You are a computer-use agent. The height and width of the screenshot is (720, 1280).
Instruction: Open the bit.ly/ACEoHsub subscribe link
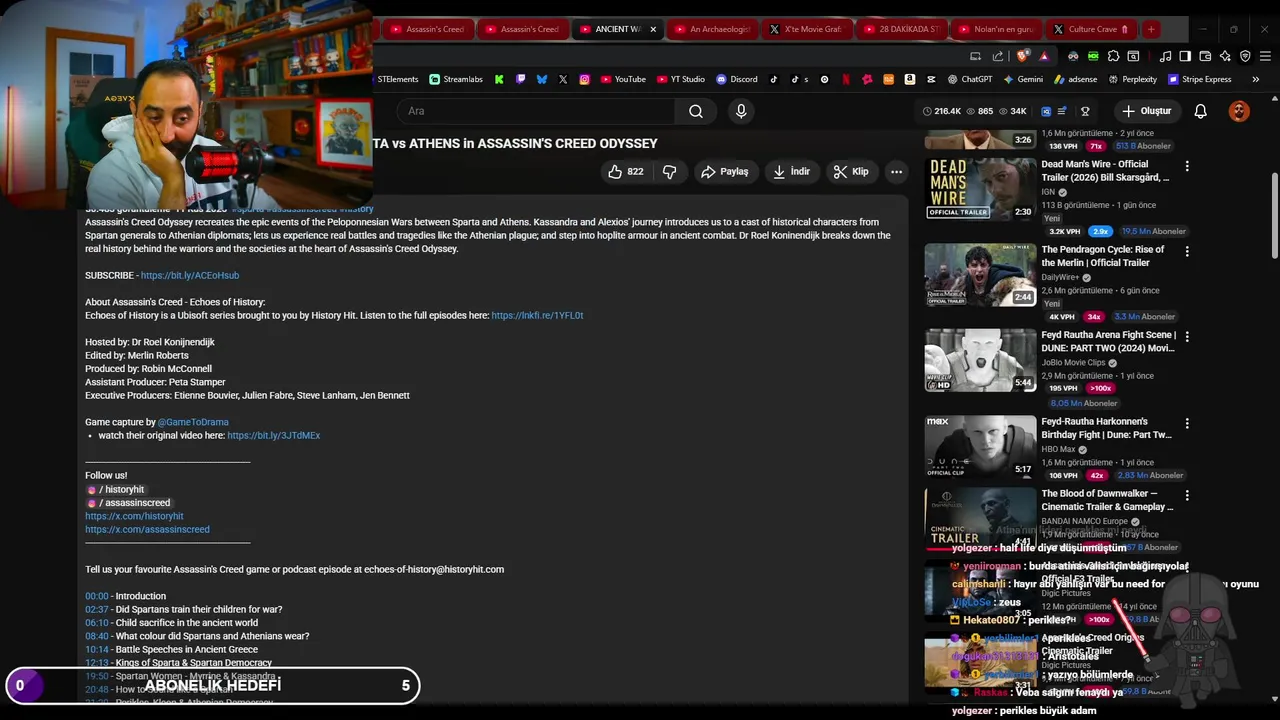tap(190, 276)
